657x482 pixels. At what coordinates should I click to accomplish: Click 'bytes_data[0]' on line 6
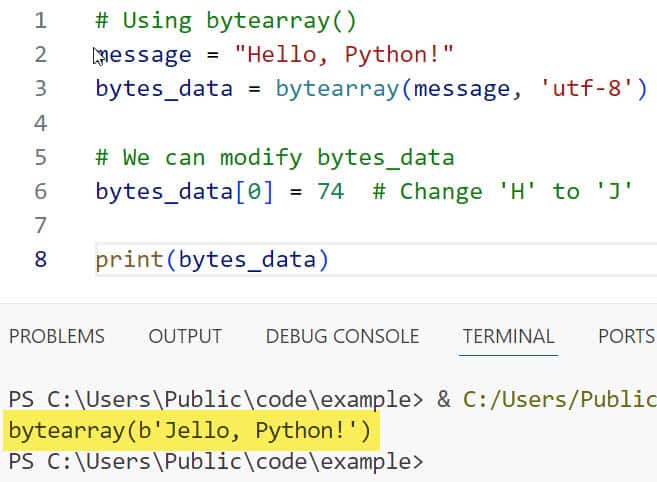point(184,192)
